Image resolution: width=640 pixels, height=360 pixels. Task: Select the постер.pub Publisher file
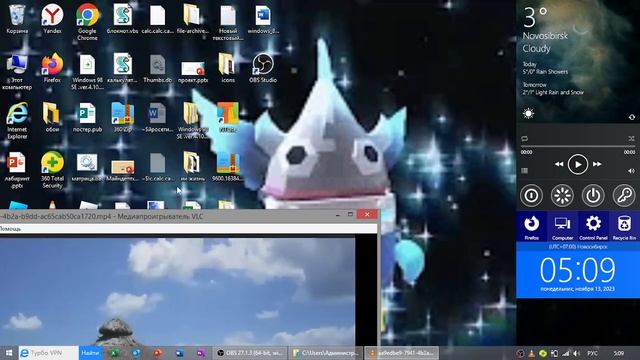87,118
